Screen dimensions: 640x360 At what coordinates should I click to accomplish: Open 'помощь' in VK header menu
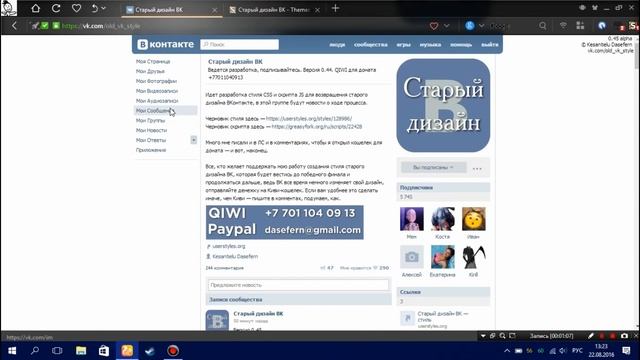(461, 44)
